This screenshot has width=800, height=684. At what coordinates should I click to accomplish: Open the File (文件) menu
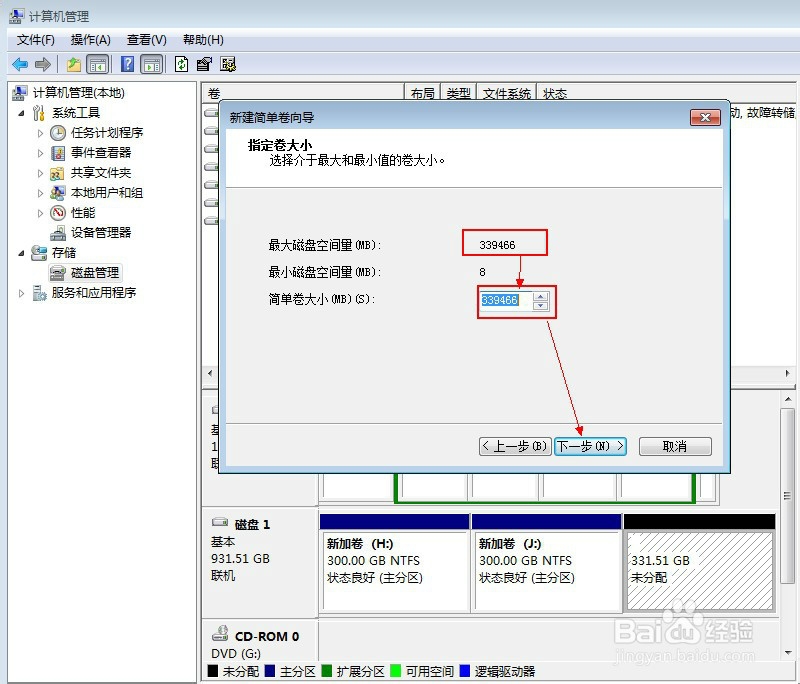tap(36, 40)
